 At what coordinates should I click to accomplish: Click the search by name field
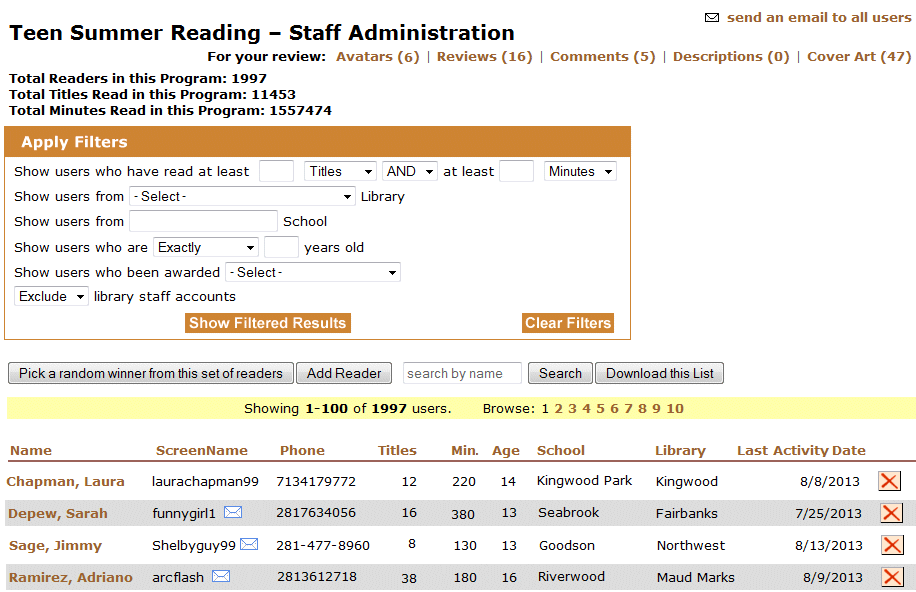coord(462,373)
